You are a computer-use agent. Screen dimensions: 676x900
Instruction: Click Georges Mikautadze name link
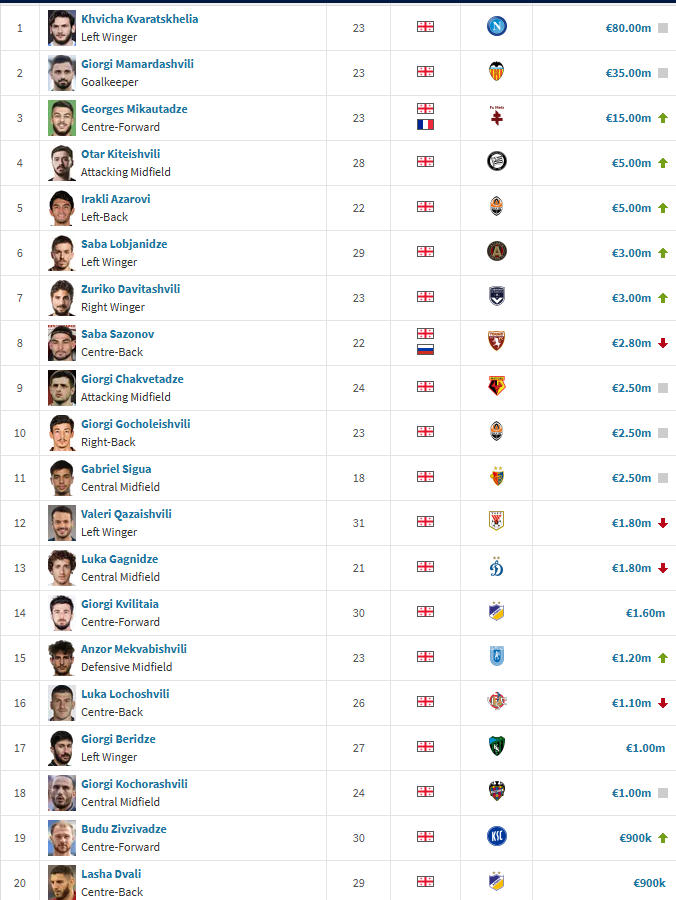(x=134, y=109)
